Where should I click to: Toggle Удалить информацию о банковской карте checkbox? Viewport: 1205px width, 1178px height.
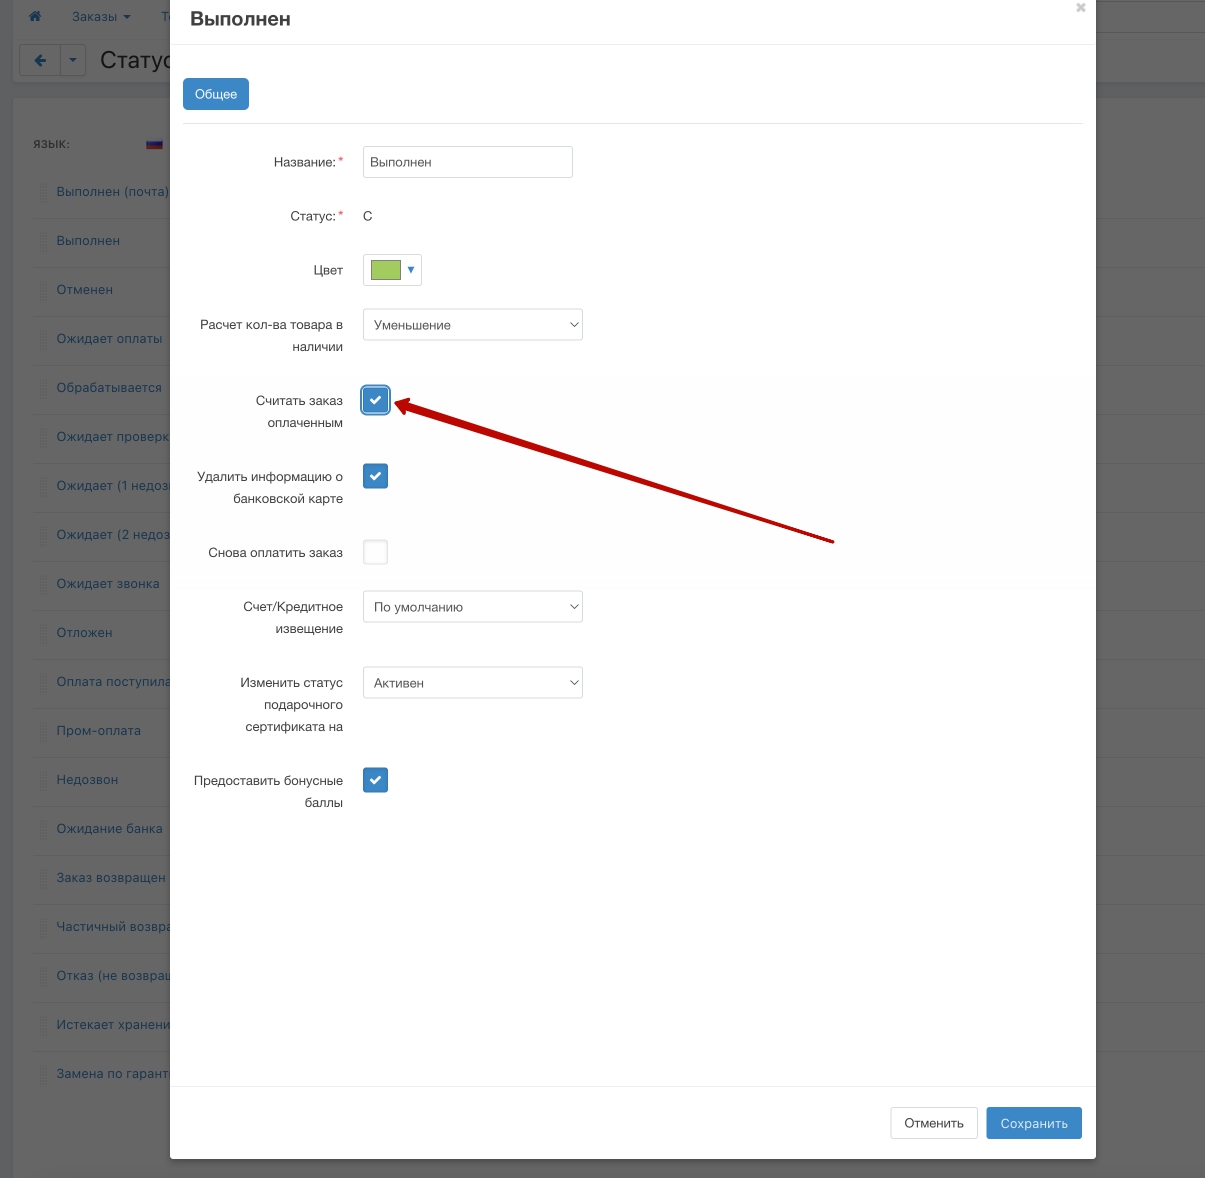tap(375, 476)
